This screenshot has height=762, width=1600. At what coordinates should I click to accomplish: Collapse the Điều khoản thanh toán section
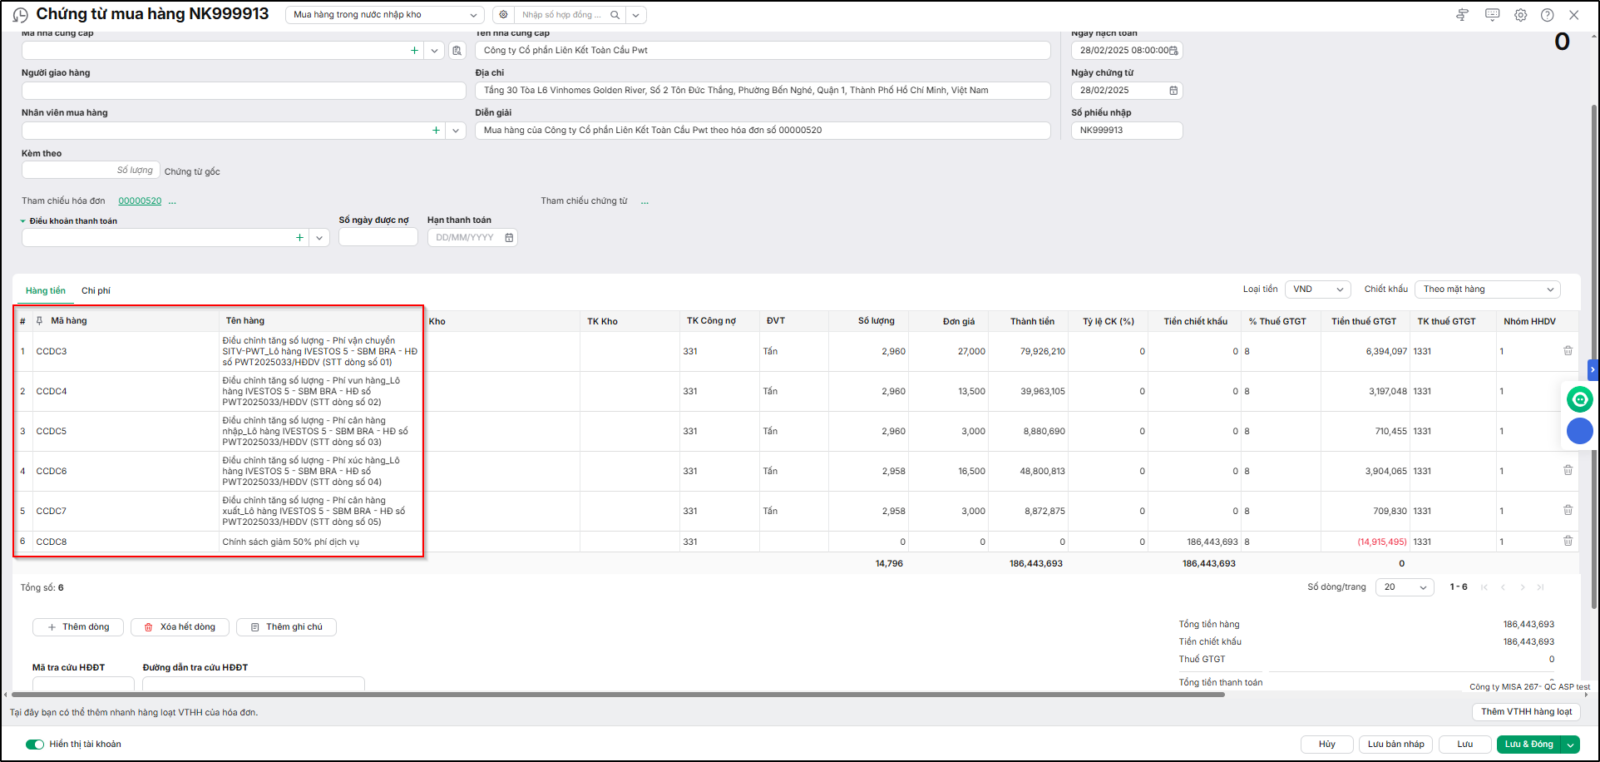(23, 221)
